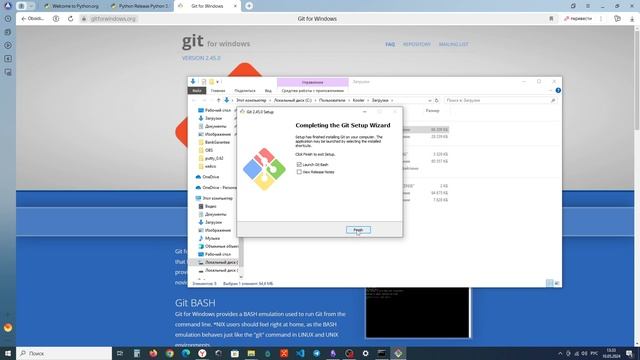Open Telegram from the taskbar
The width and height of the screenshot is (640, 360).
pyautogui.click(x=316, y=353)
